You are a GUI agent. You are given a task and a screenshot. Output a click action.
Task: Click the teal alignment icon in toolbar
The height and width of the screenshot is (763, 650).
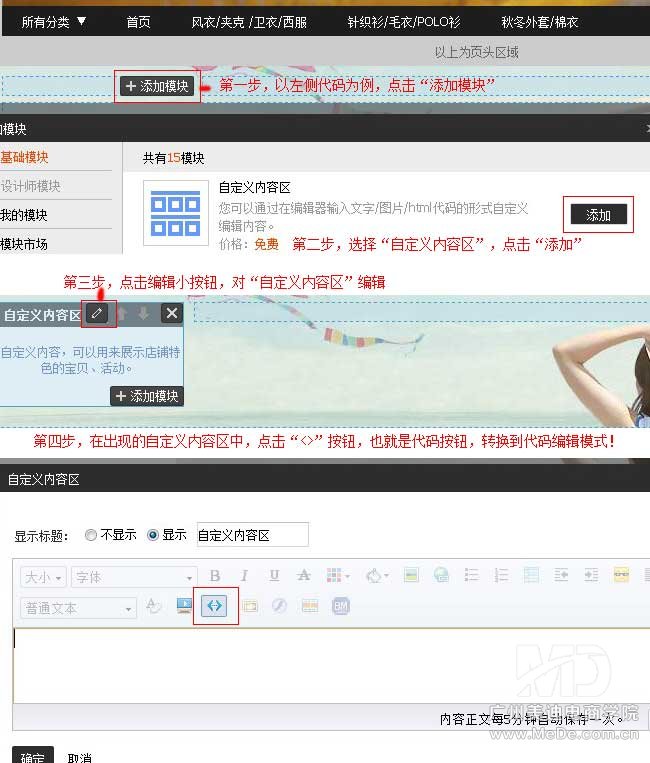click(x=531, y=576)
